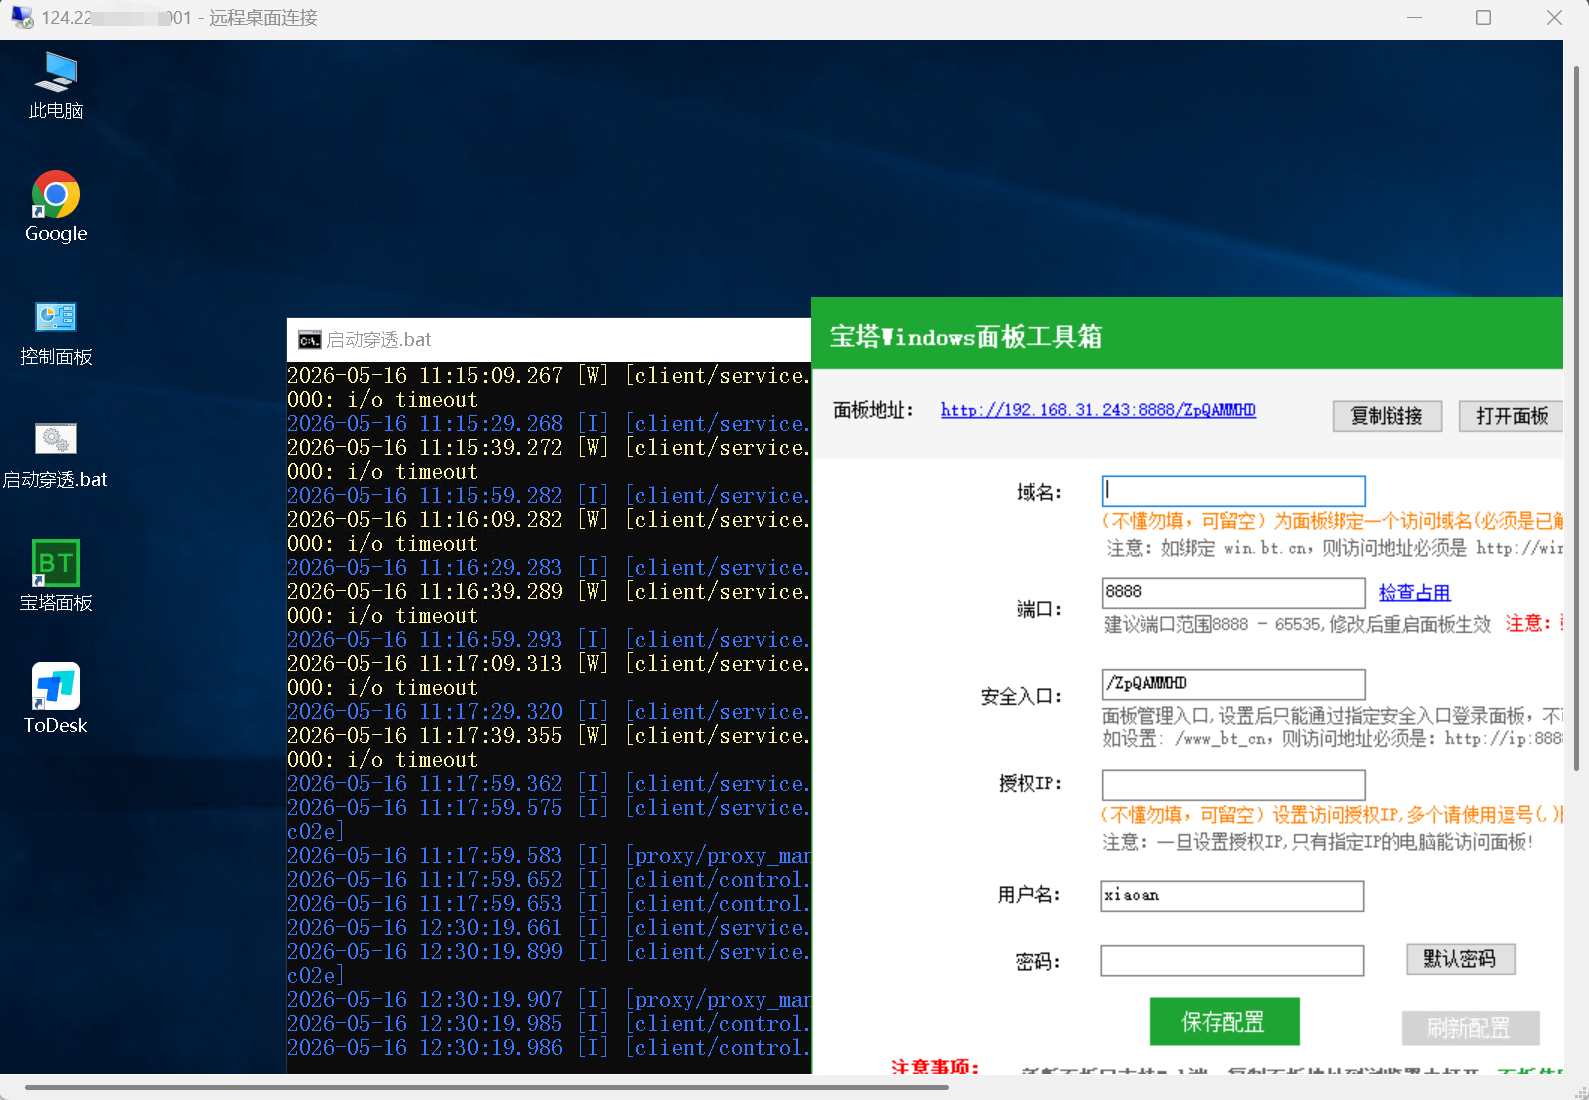Image resolution: width=1589 pixels, height=1100 pixels.
Task: Click the vertical scrollbar of the remote session
Action: [x=1576, y=418]
